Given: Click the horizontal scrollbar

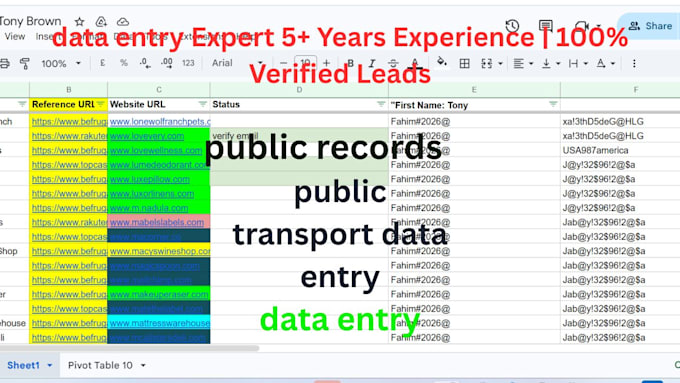Looking at the screenshot, I should tap(129, 348).
